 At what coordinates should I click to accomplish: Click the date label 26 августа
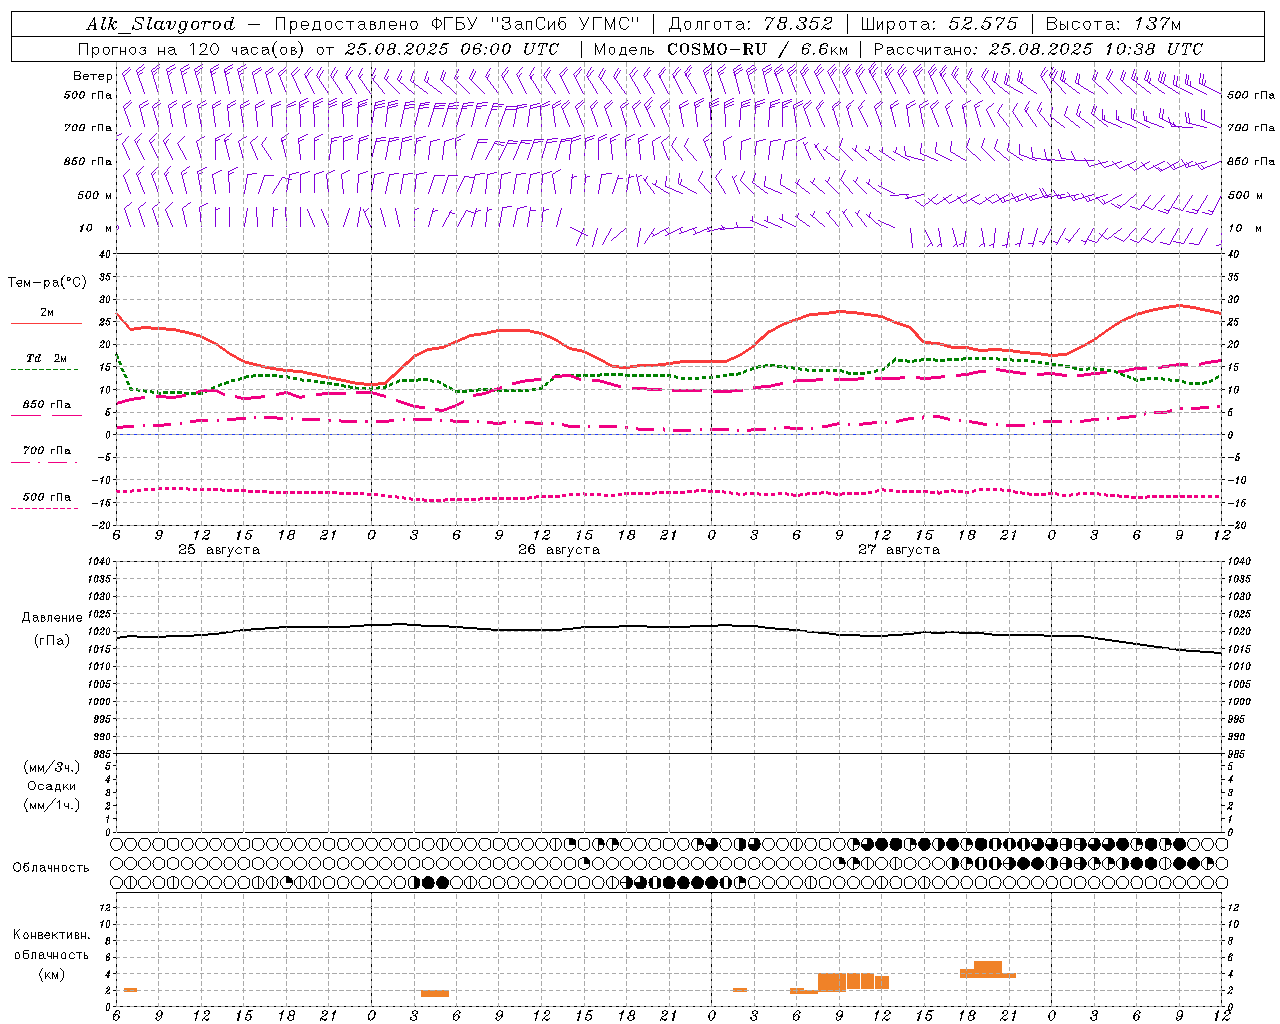click(559, 550)
